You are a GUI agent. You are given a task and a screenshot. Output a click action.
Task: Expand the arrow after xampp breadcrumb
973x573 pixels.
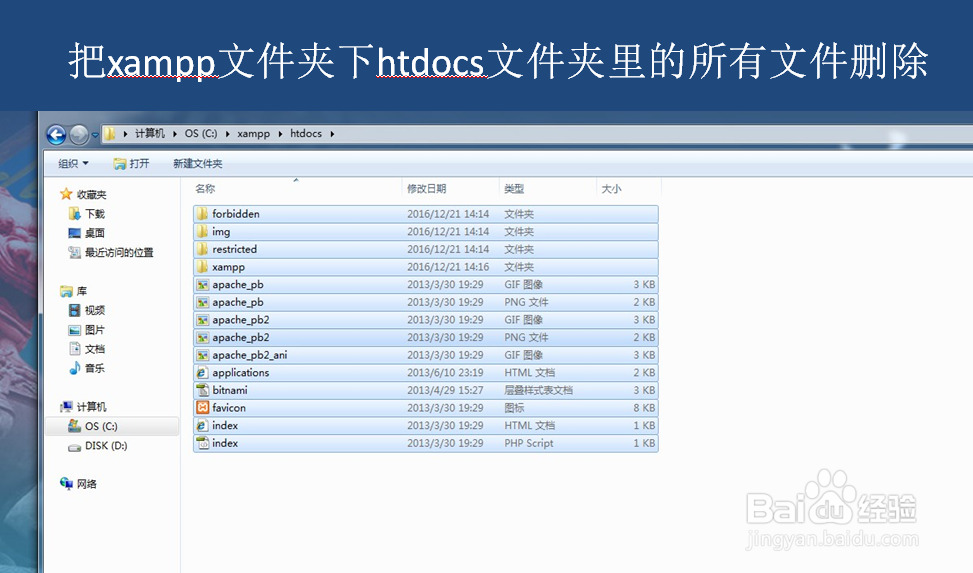280,134
